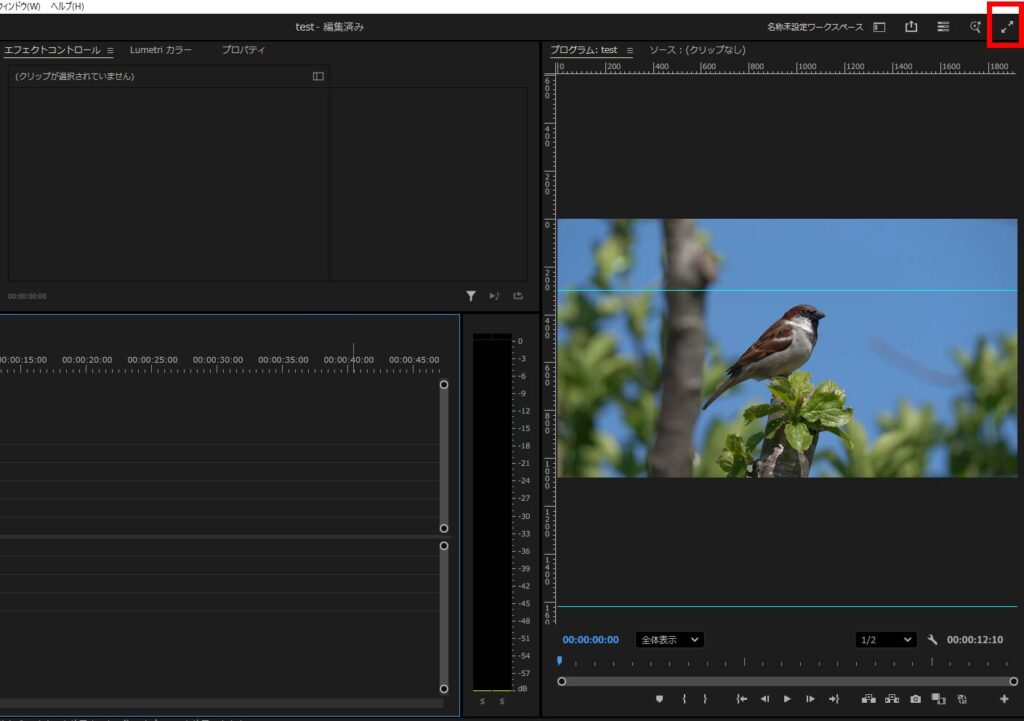
Task: Toggle audio loop playback in Effect Controls
Action: pos(494,296)
